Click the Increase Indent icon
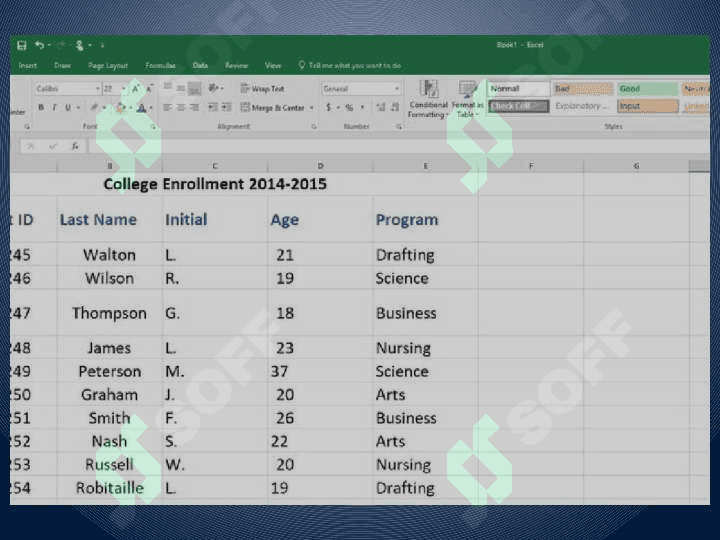Viewport: 720px width, 540px height. [226, 107]
